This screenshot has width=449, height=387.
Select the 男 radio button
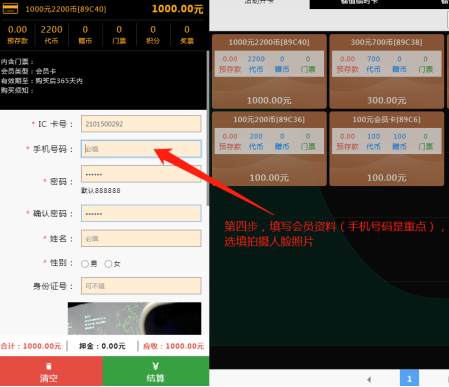click(85, 264)
